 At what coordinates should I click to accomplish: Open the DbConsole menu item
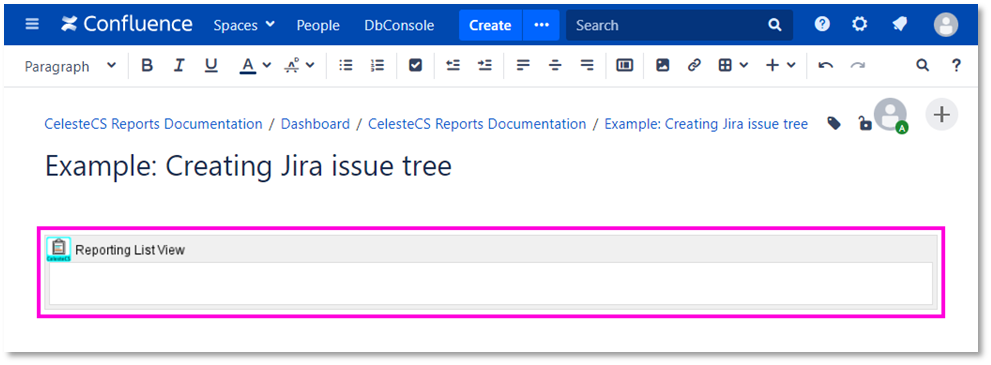click(x=399, y=25)
